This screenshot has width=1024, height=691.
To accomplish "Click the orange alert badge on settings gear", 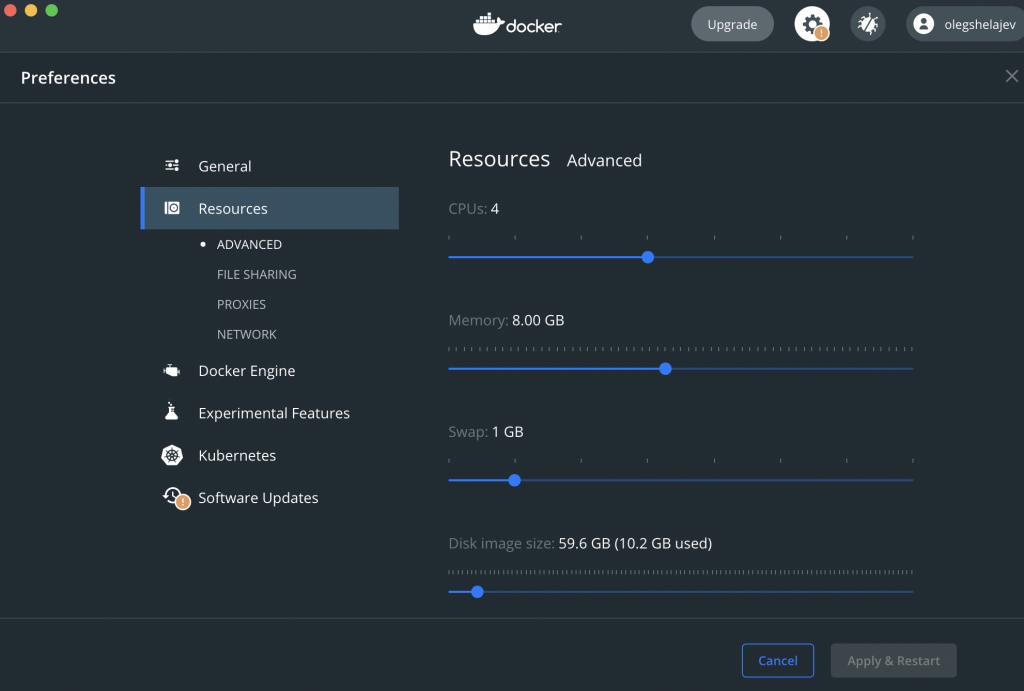I will coord(822,33).
